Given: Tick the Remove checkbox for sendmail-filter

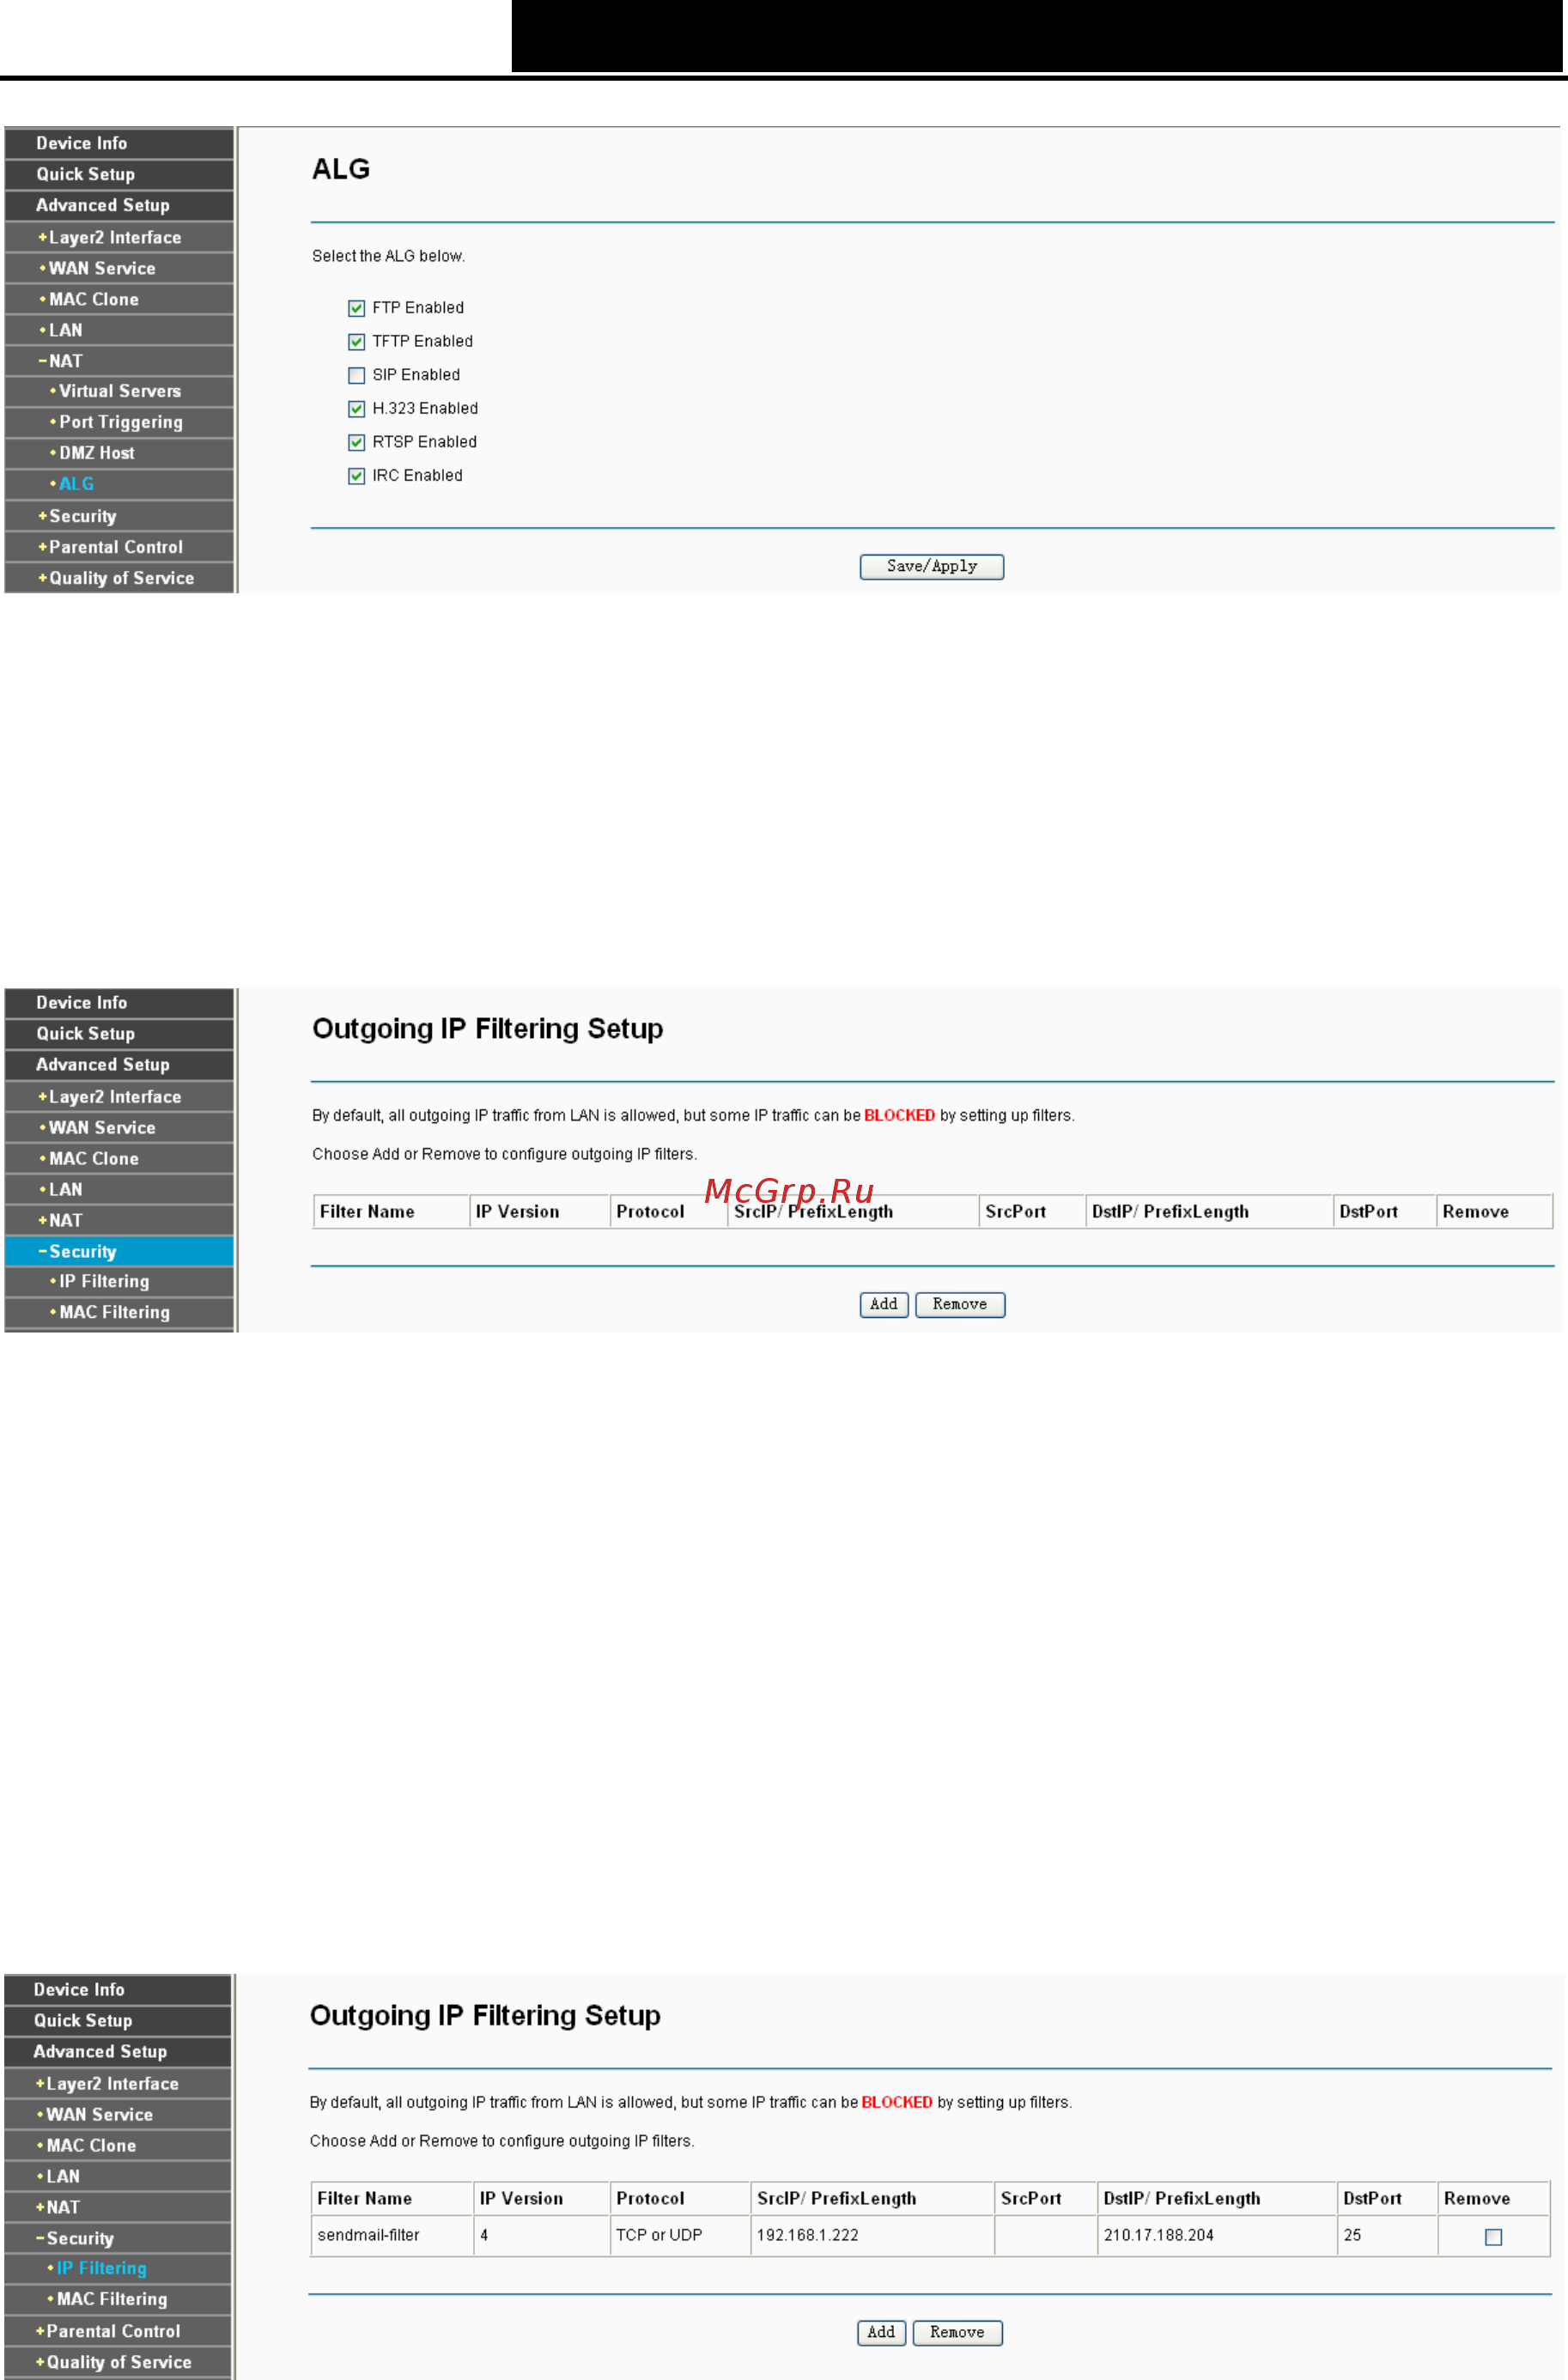Looking at the screenshot, I should (x=1493, y=2237).
